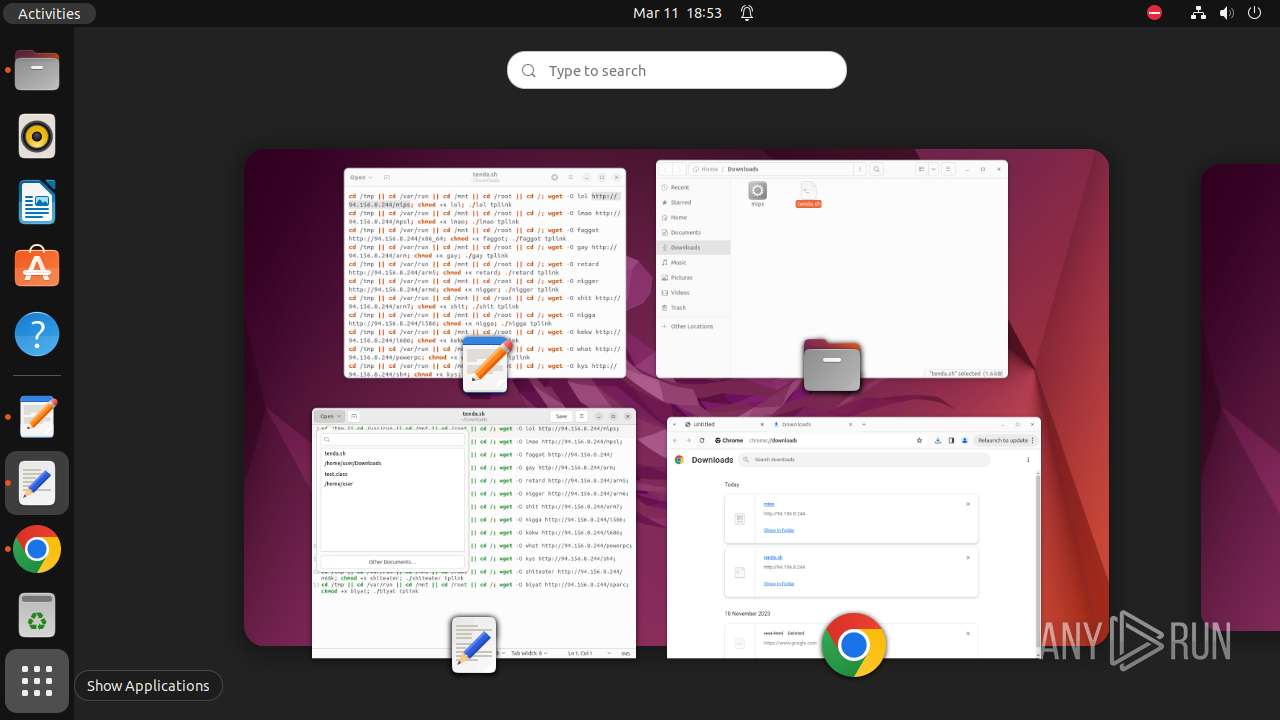Click the Show Applications grid button

click(x=37, y=681)
